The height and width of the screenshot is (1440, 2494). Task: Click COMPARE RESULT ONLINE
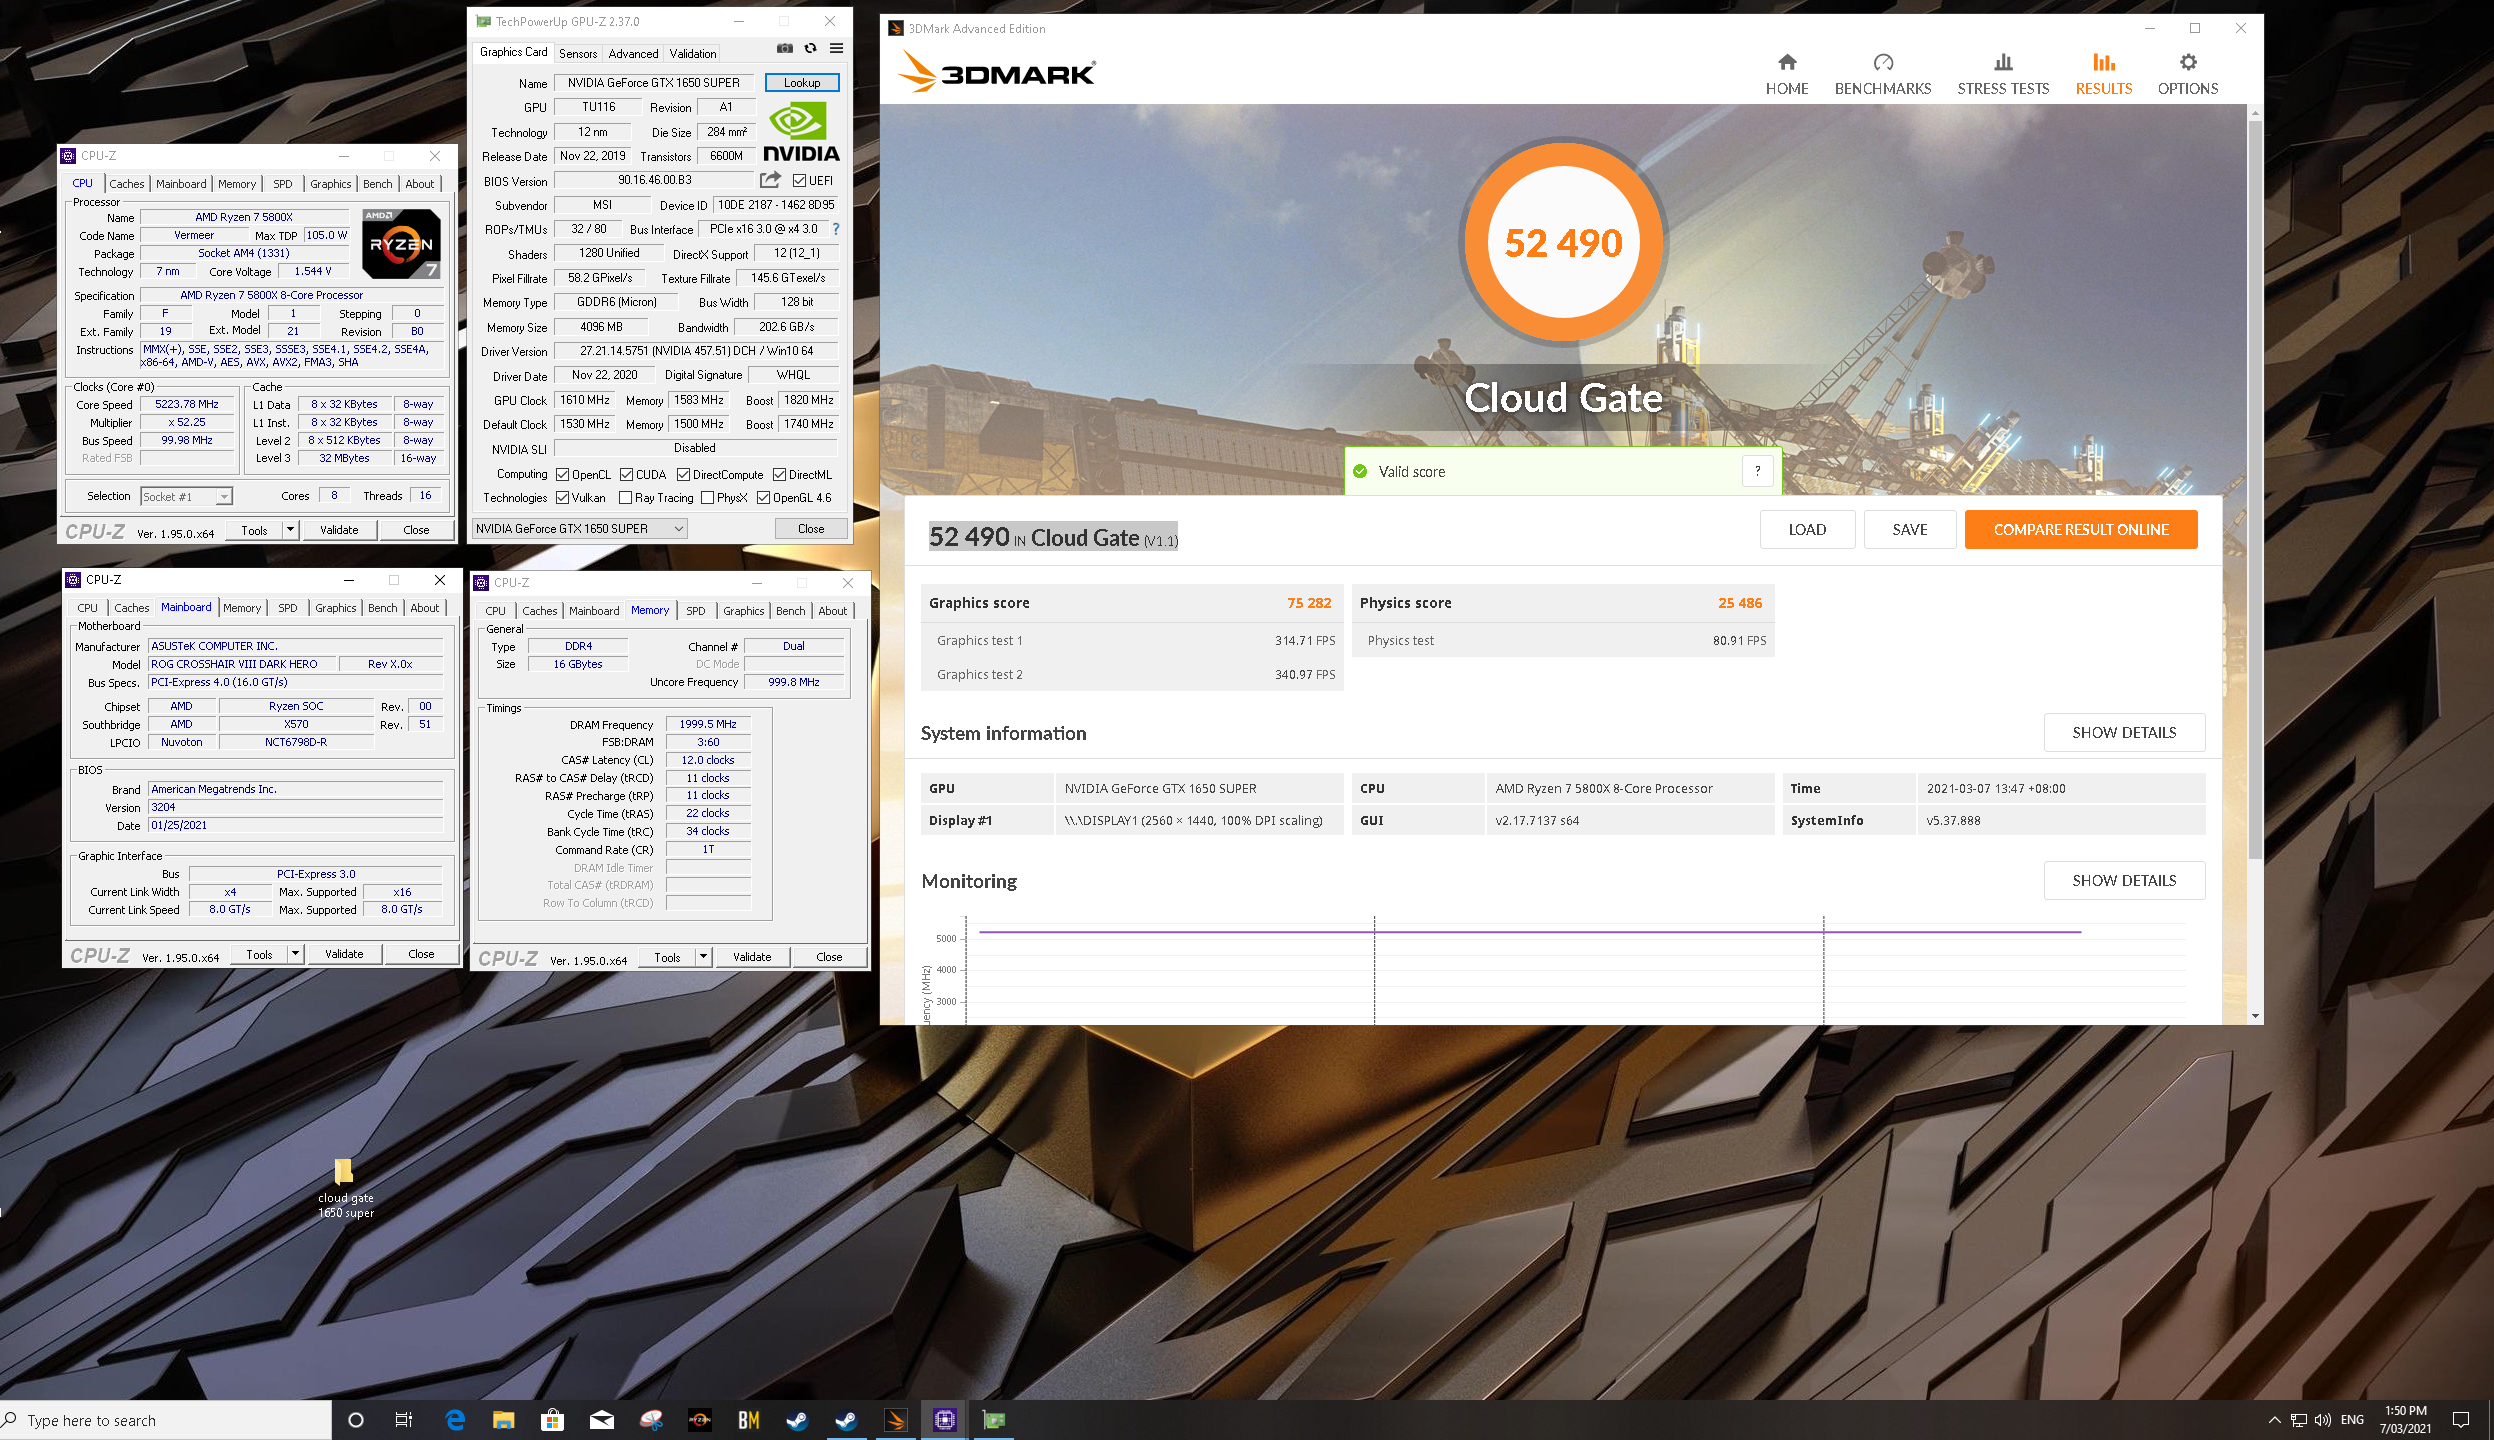pos(2081,530)
